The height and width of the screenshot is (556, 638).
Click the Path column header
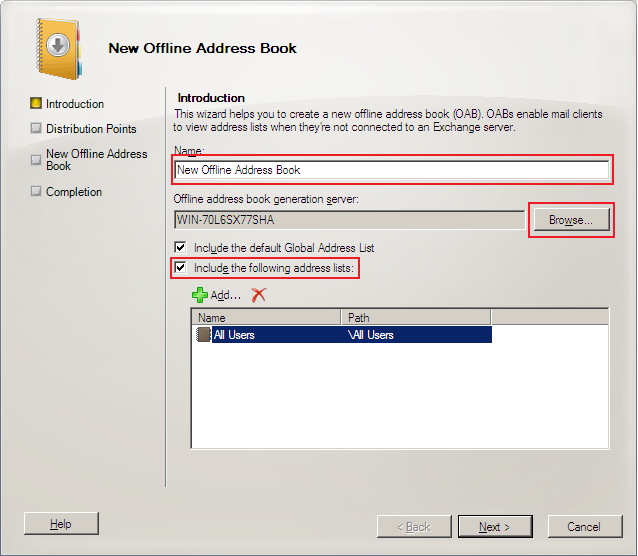pyautogui.click(x=416, y=317)
